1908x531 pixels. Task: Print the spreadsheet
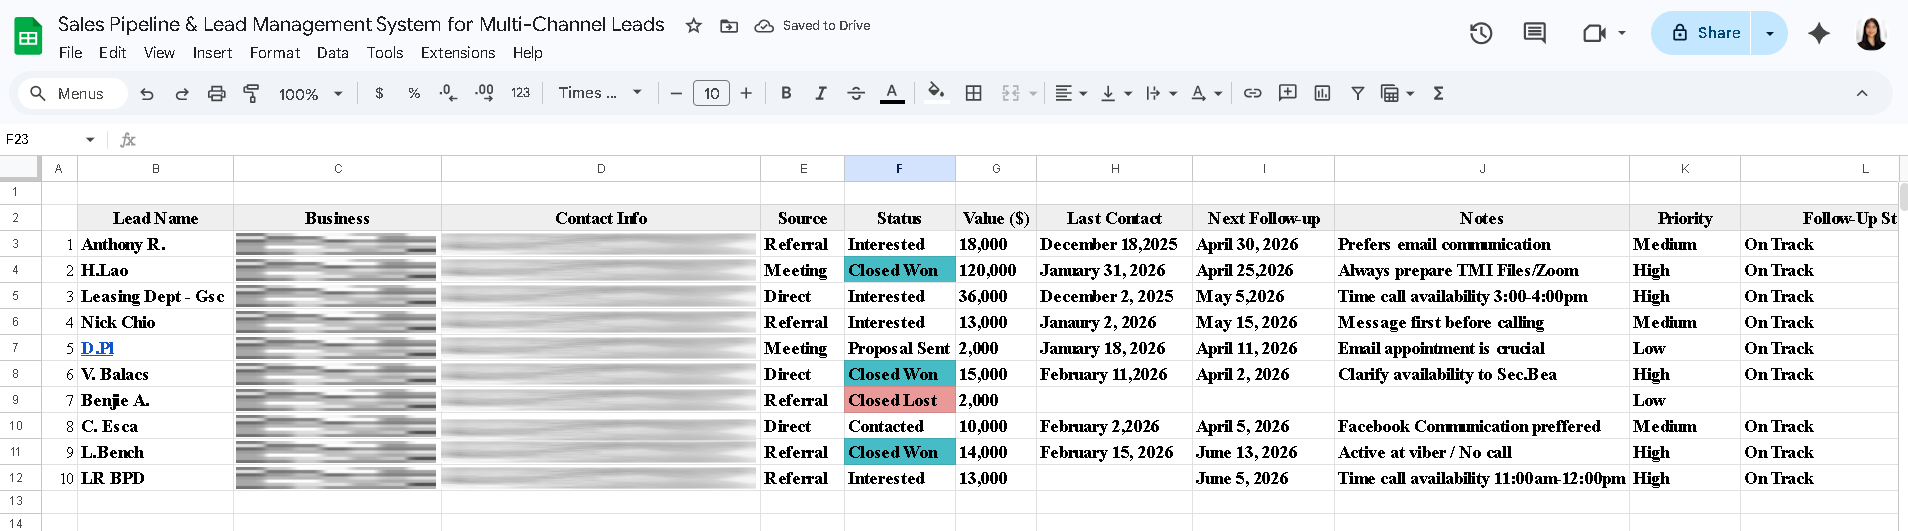click(x=216, y=93)
